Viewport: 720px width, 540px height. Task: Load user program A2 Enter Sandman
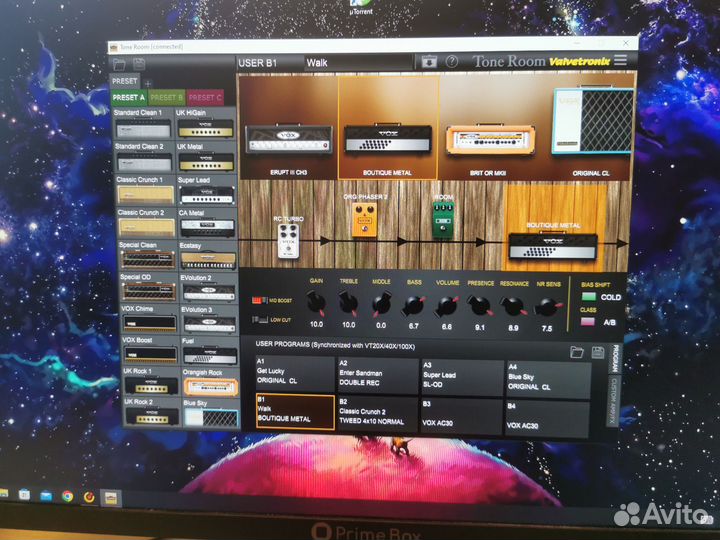click(378, 377)
